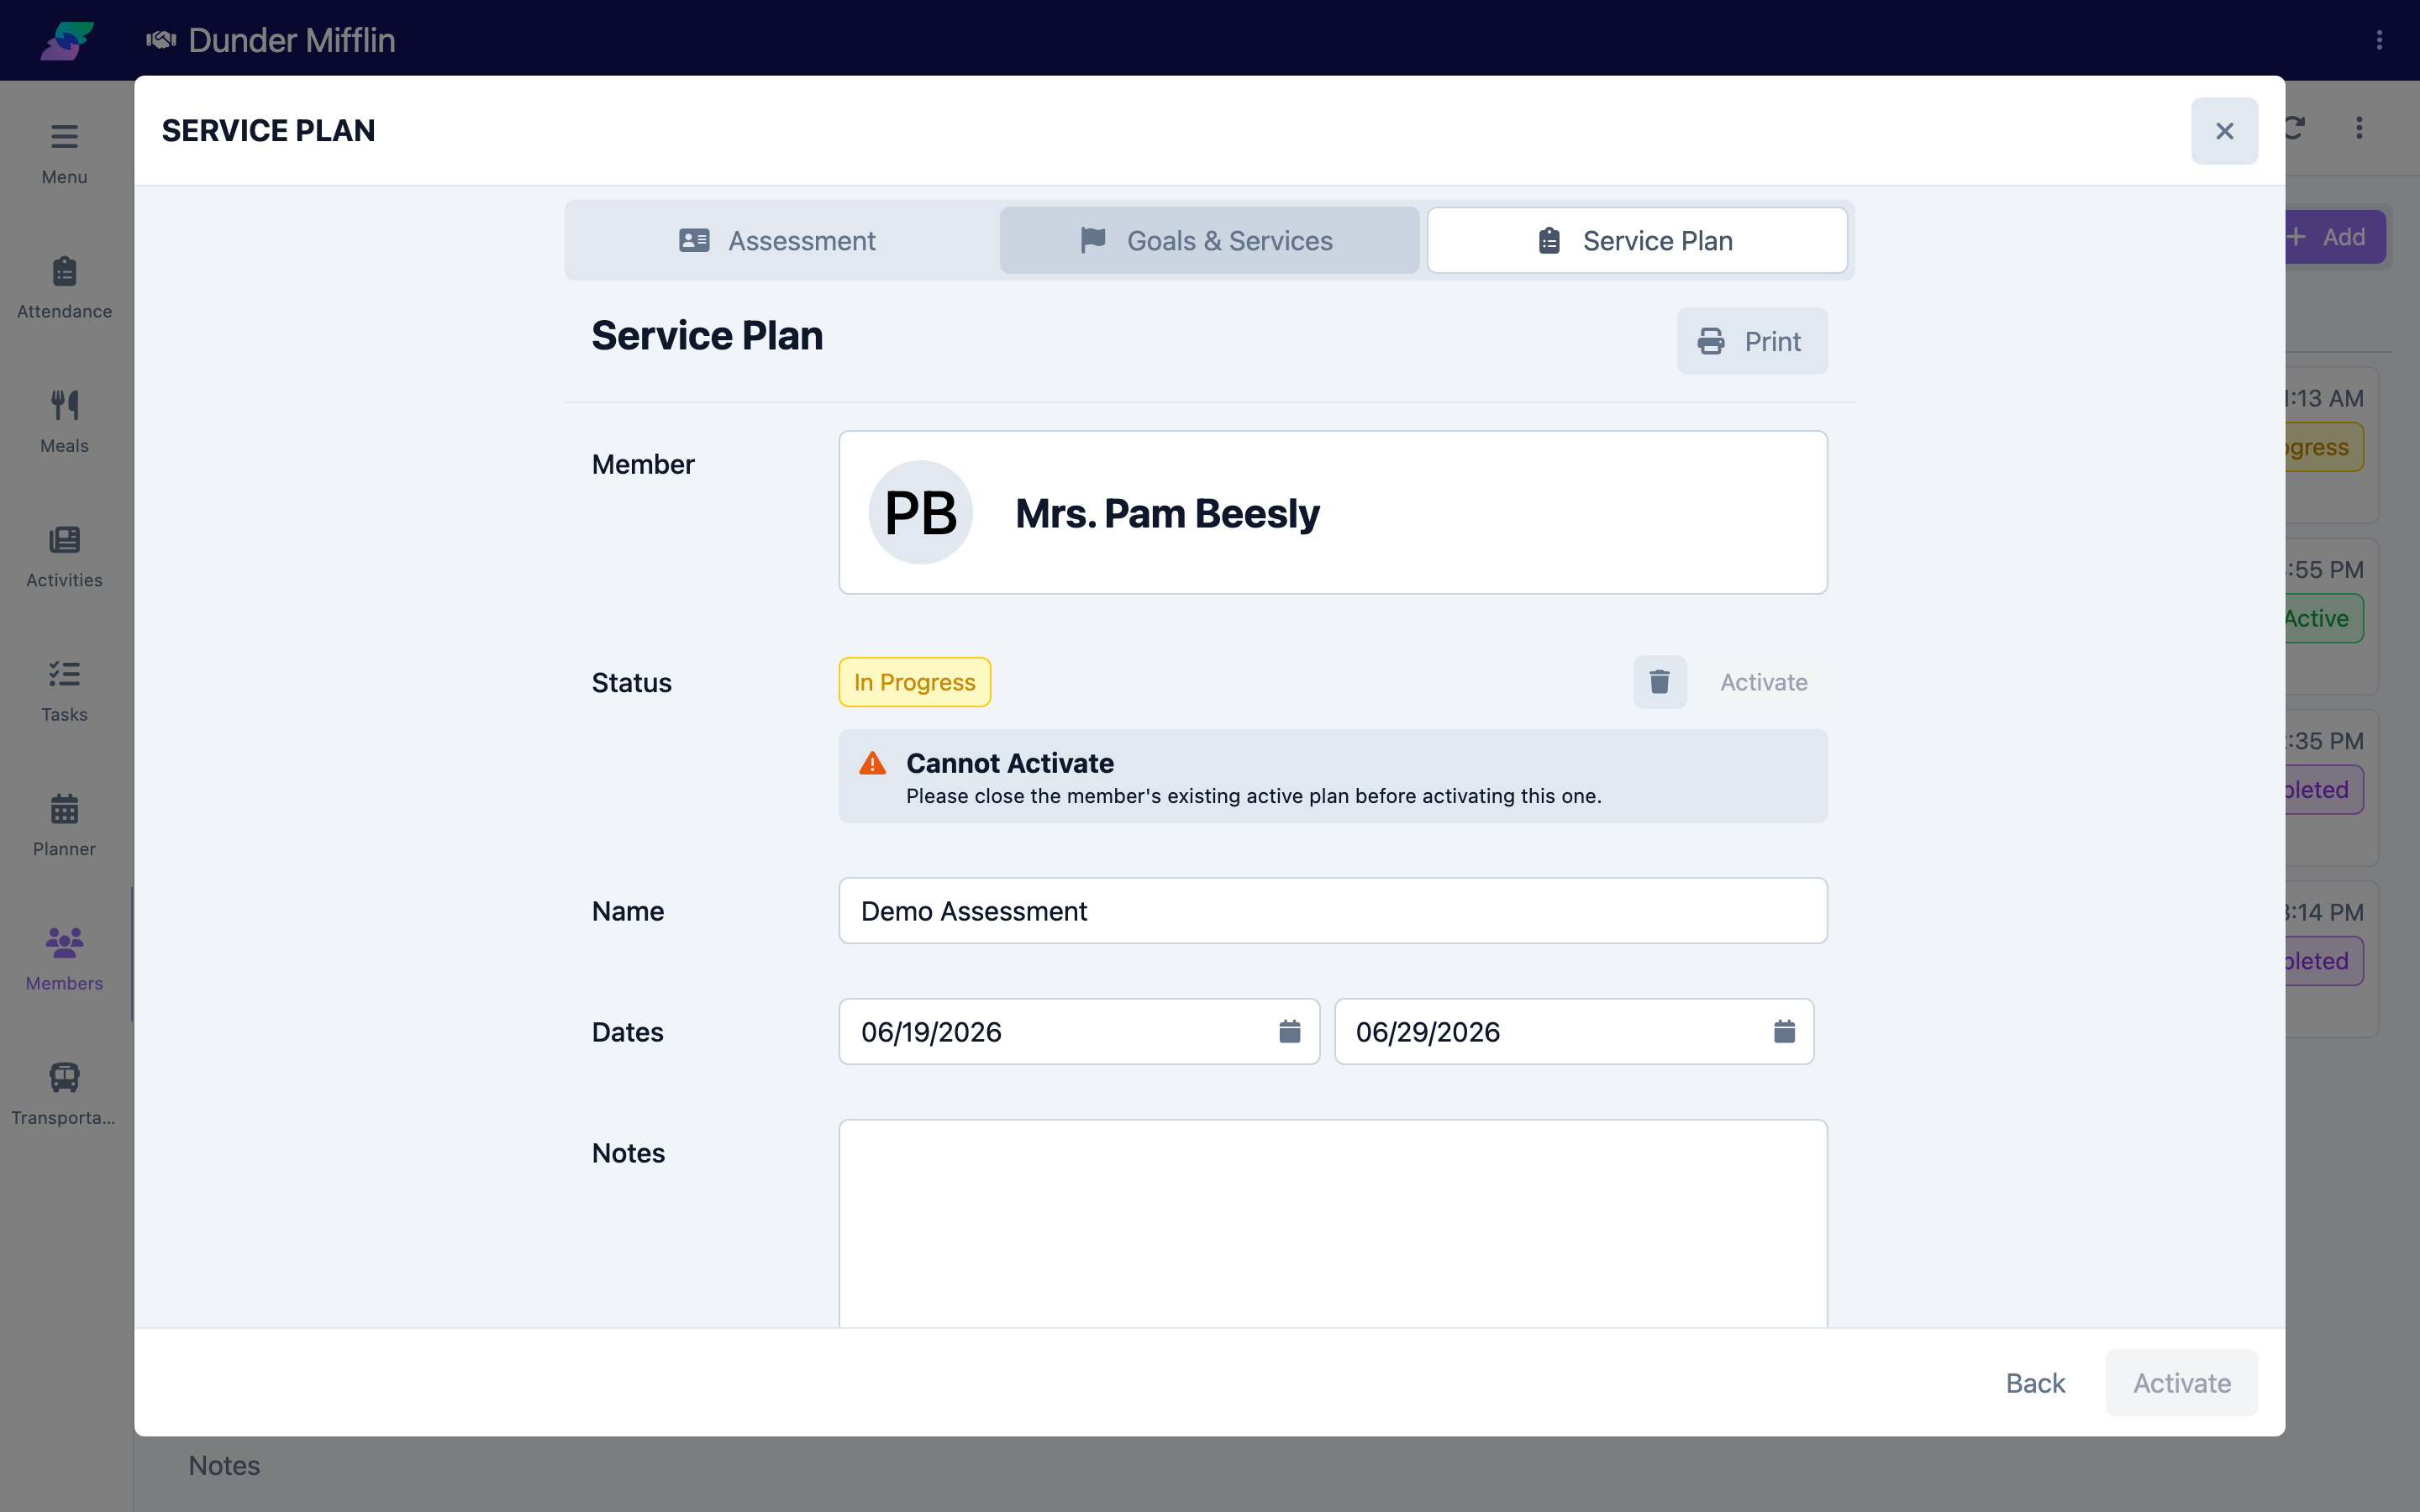Go to Attendance in the sidebar
Screen dimensions: 2420x1512
tap(64, 288)
